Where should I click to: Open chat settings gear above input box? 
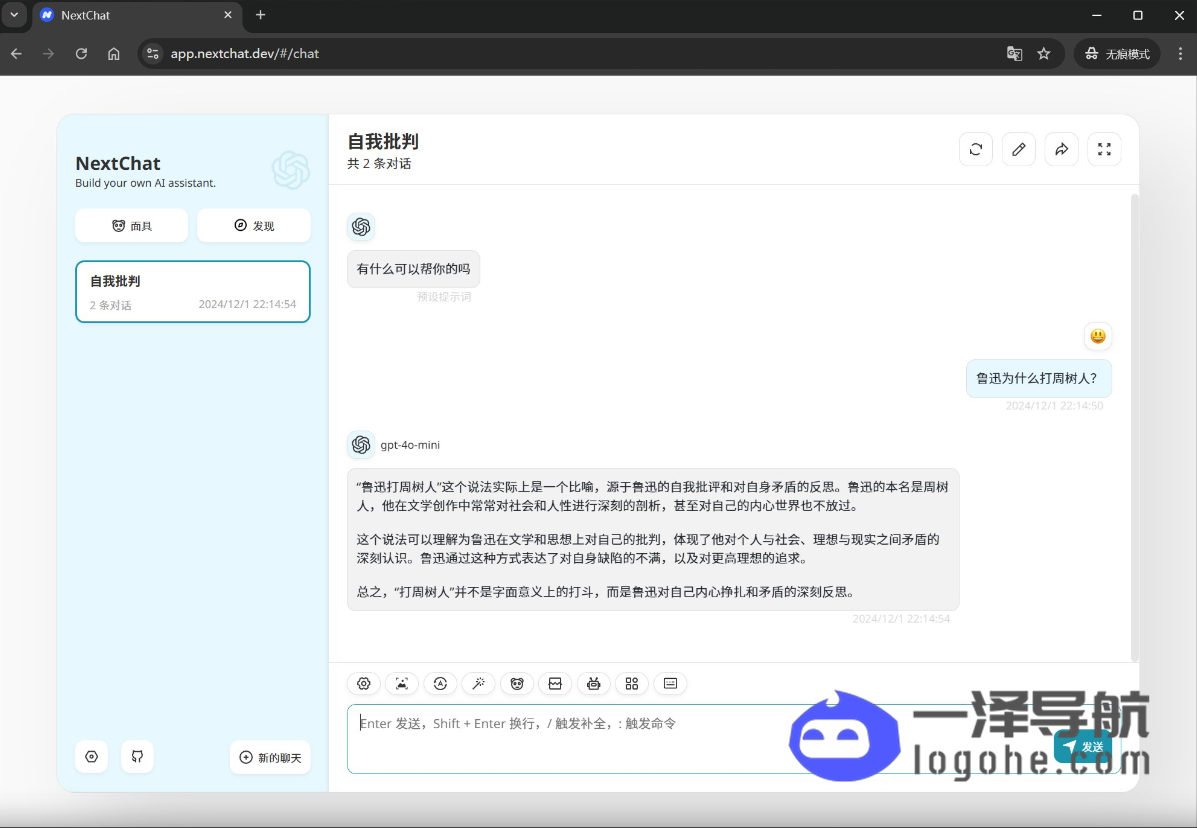(364, 684)
